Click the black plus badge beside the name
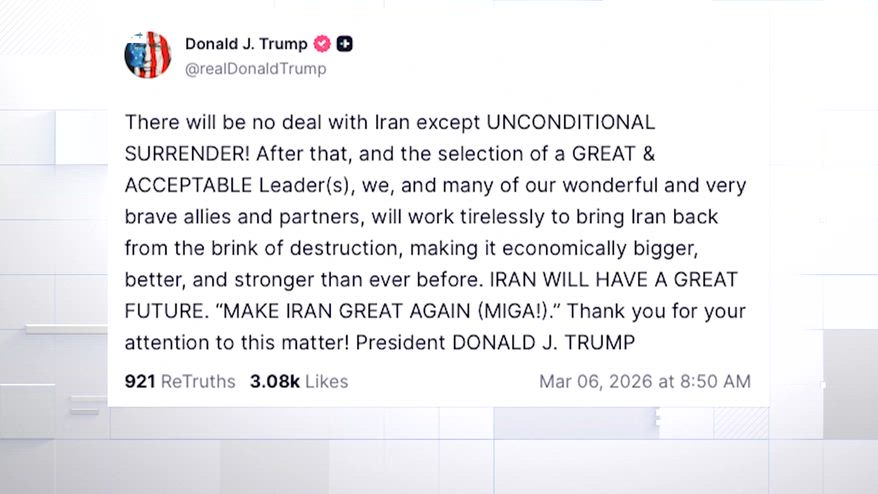The image size is (878, 494). [345, 44]
